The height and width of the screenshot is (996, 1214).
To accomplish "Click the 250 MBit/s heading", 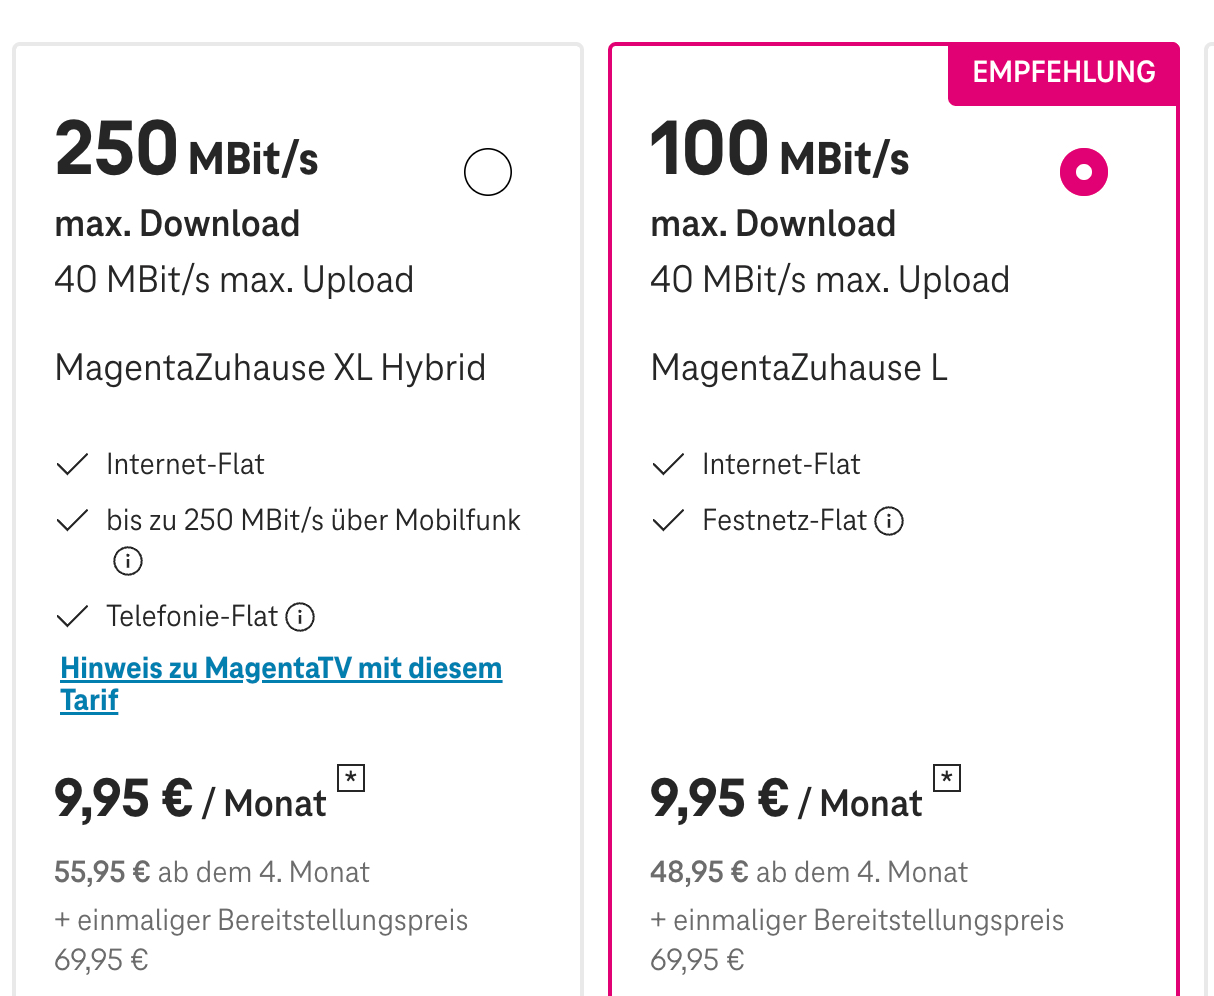I will 187,150.
